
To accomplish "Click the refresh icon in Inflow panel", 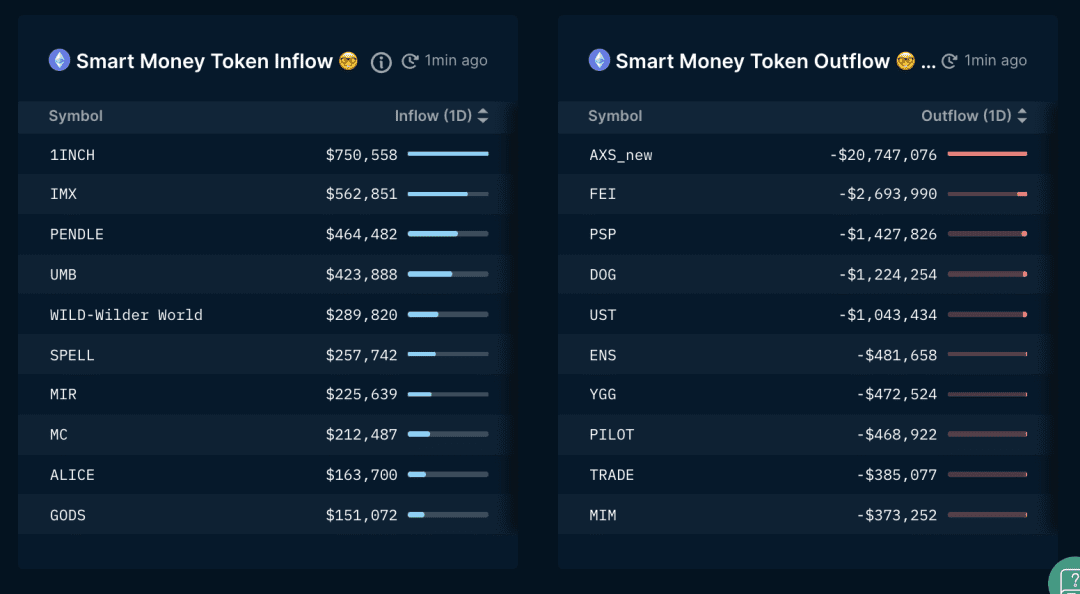I will click(410, 61).
